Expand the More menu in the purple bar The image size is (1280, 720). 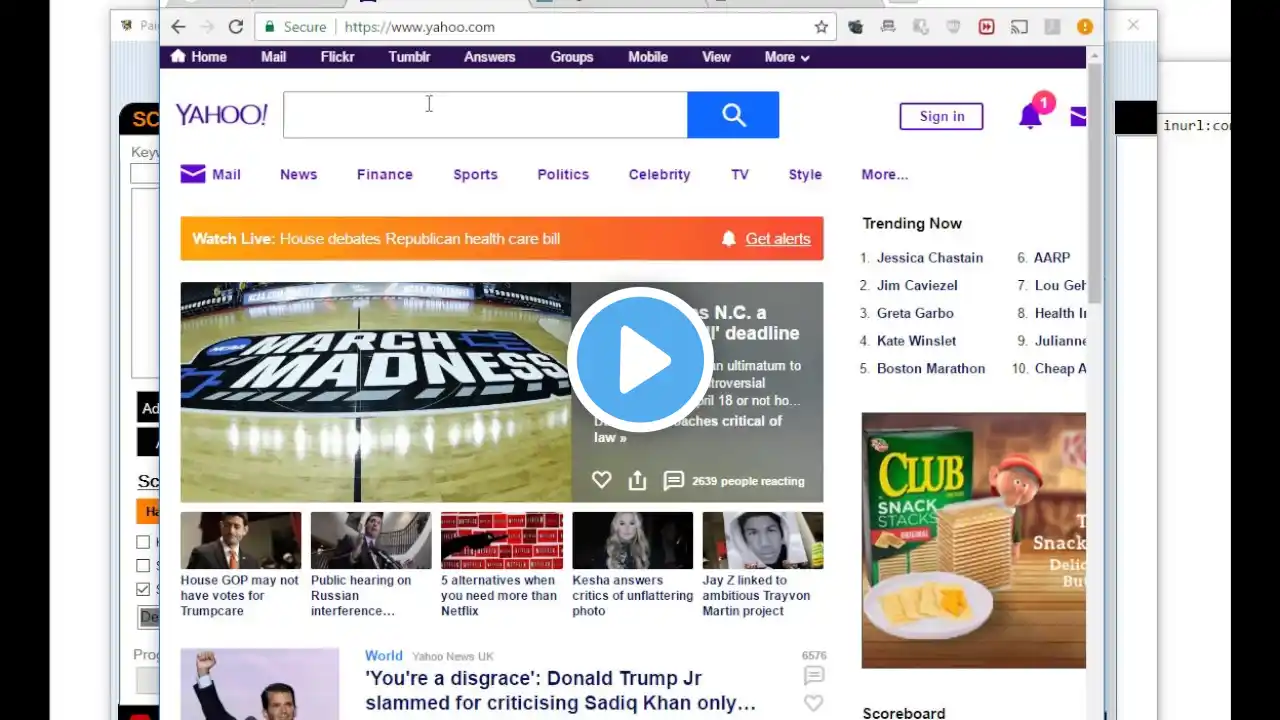click(787, 57)
